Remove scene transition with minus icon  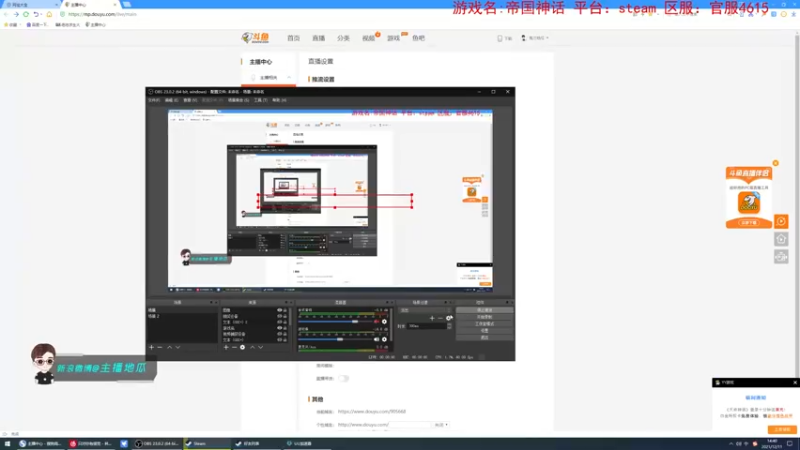[x=440, y=318]
